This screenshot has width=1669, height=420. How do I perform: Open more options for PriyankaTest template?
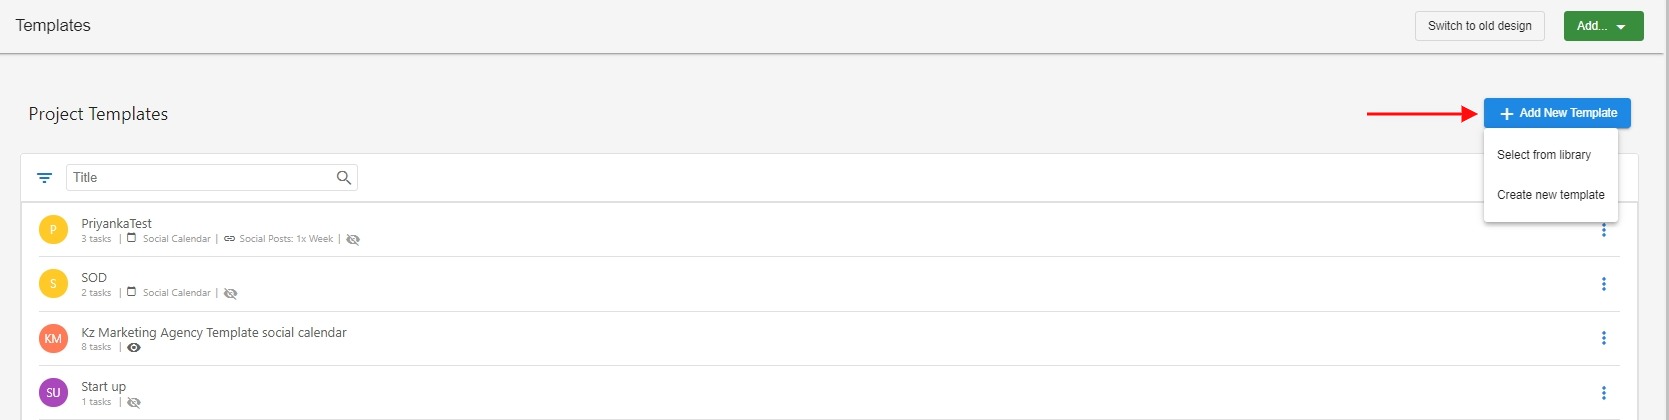click(x=1604, y=231)
